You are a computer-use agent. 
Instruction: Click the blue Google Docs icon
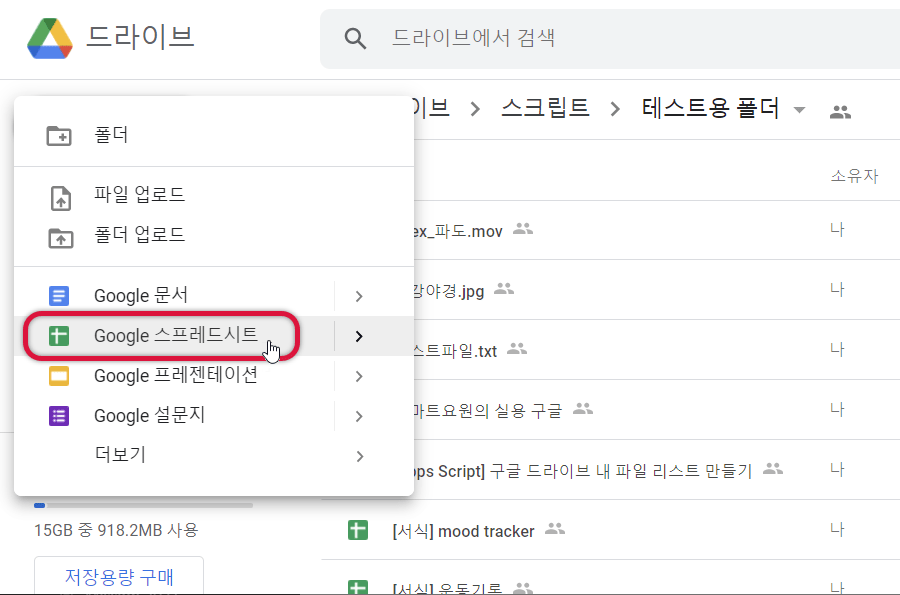point(60,296)
